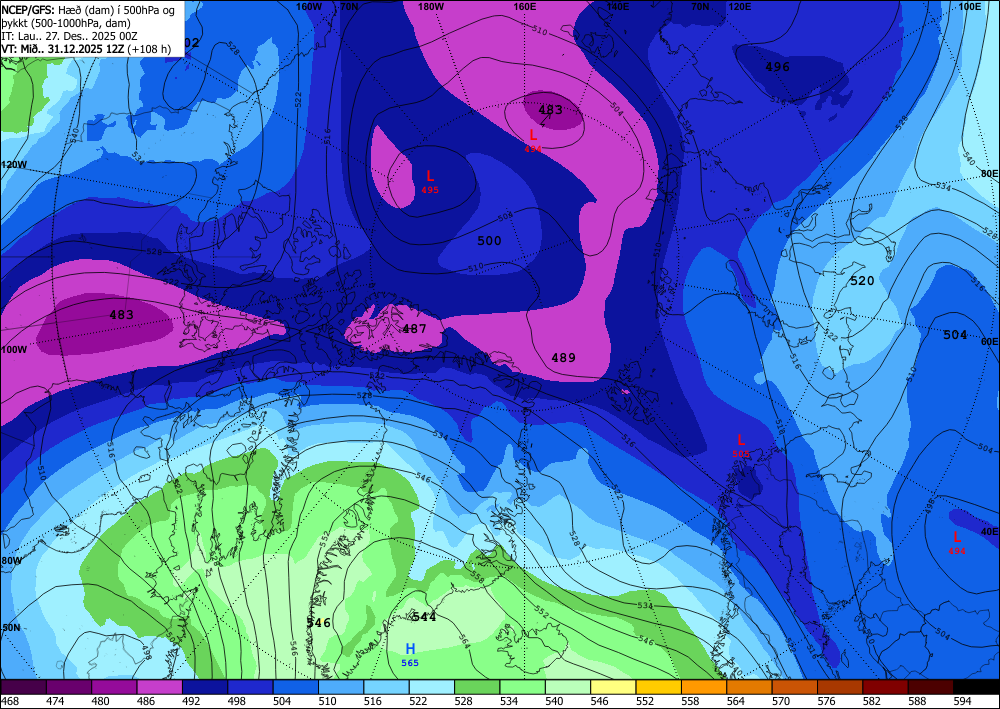Click the bold '544' thickness label
This screenshot has width=1000, height=709.
click(x=424, y=617)
